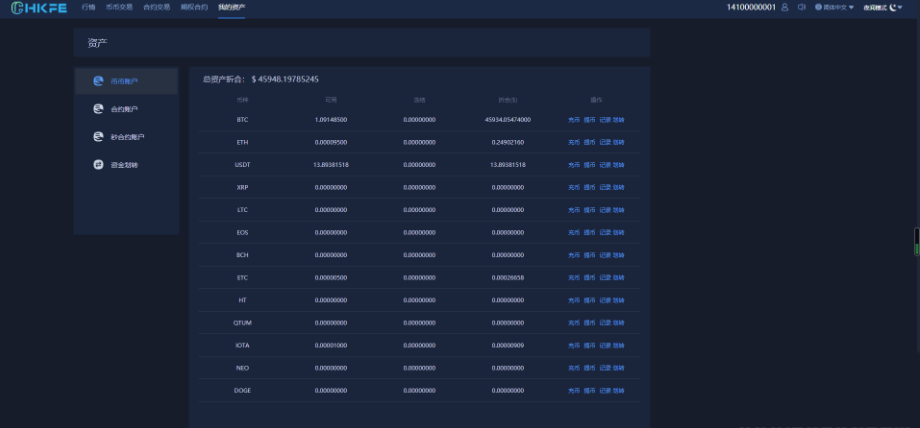
Task: Click IOTA available balance 0.00001000
Action: click(x=331, y=345)
